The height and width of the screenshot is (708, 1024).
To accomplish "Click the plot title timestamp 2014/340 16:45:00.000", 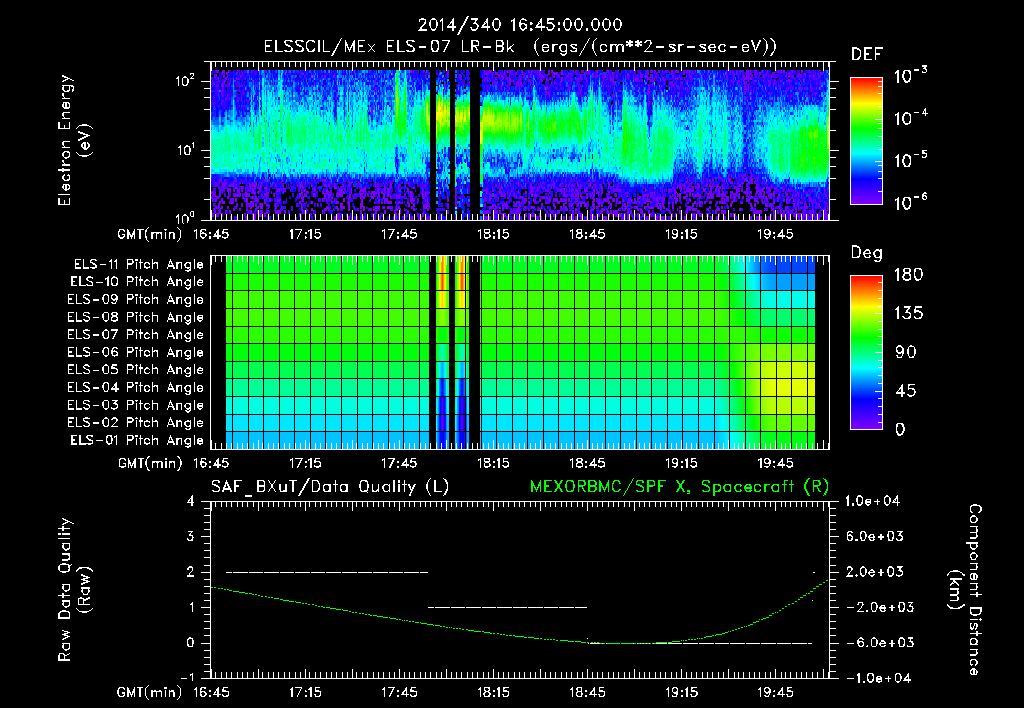I will coord(520,25).
